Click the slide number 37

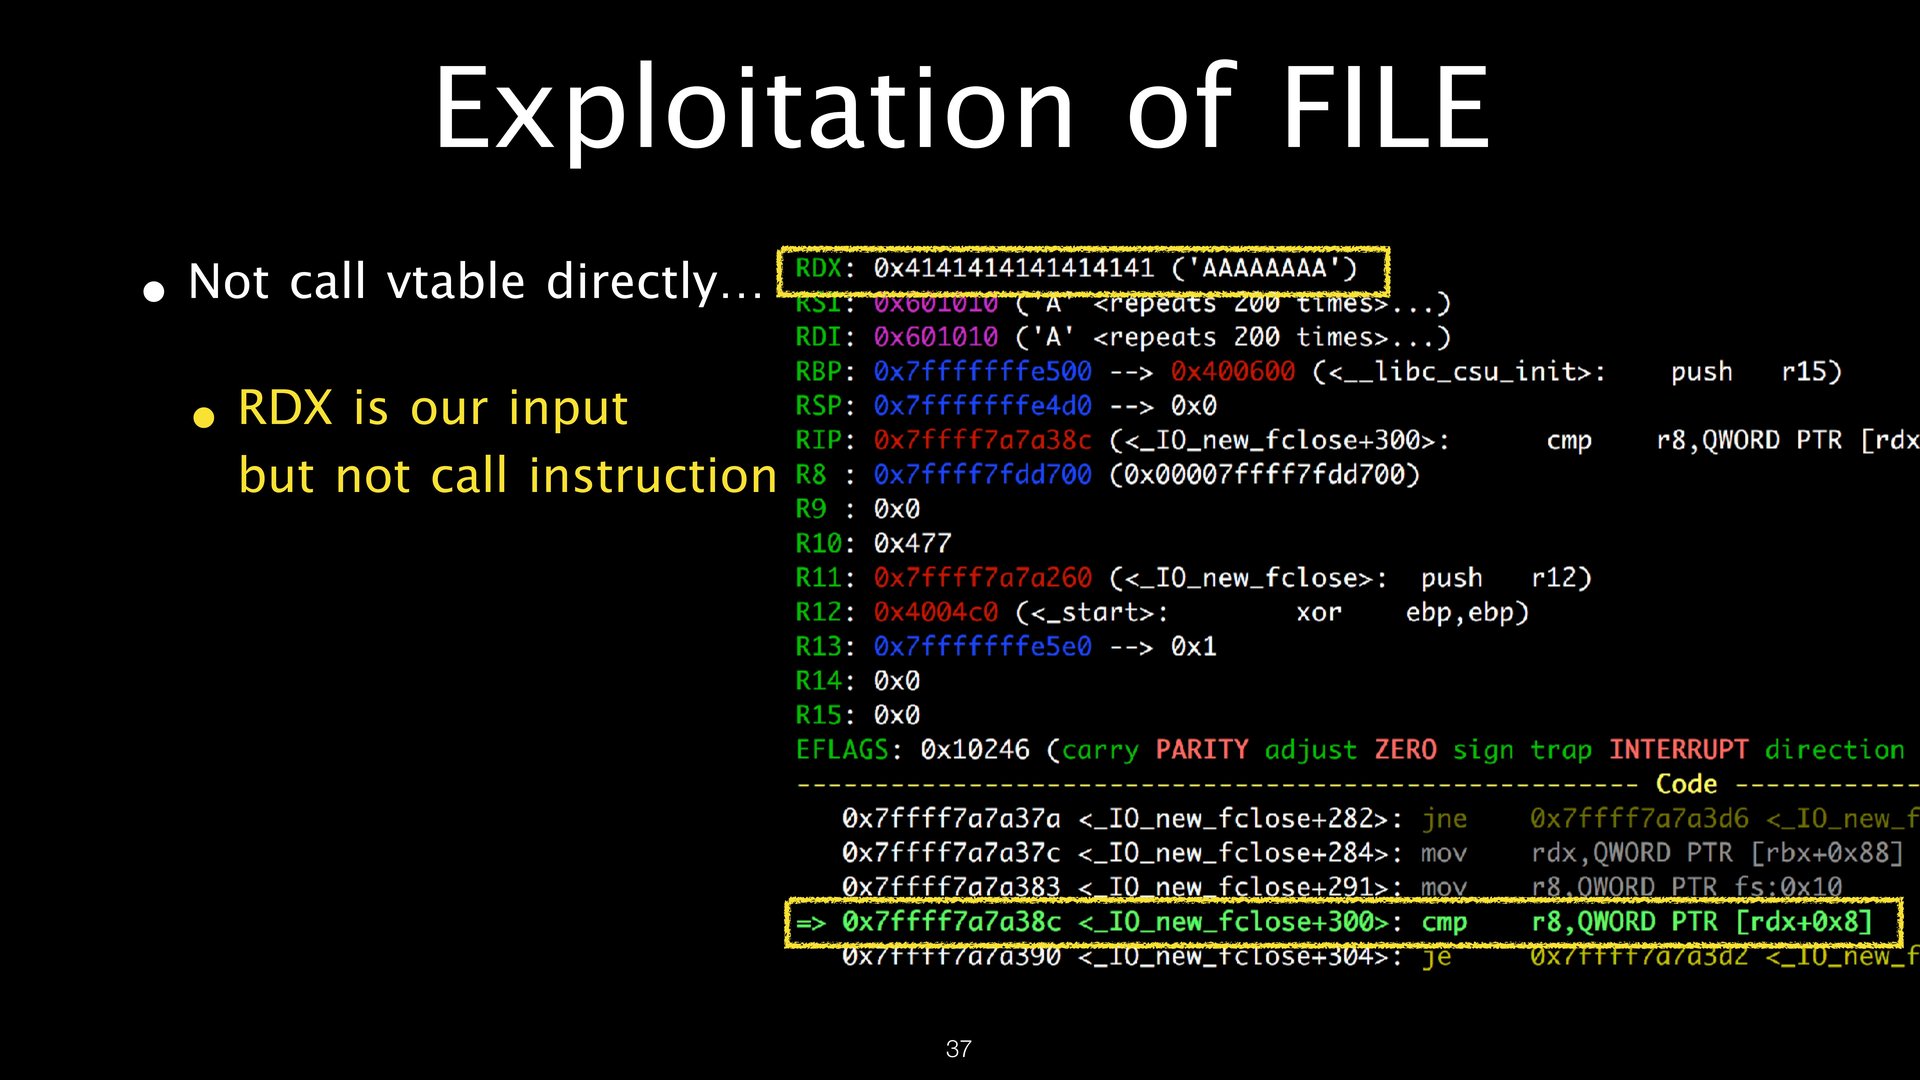click(x=958, y=1049)
